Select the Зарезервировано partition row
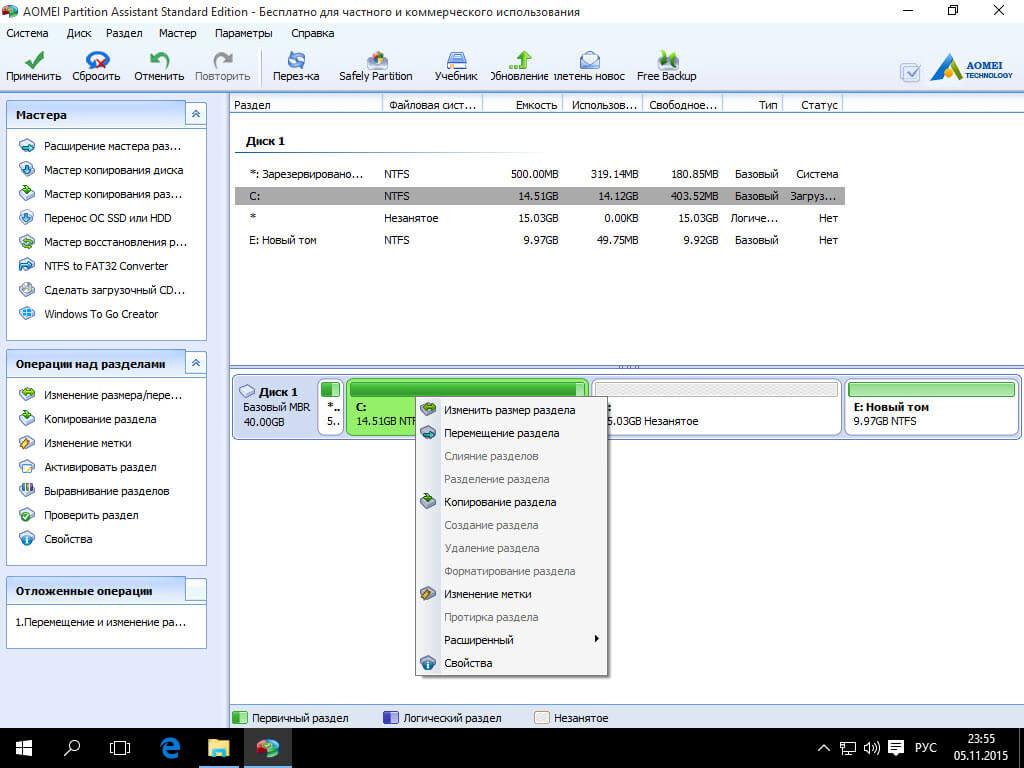Screen dimensions: 1024x768 coord(539,174)
